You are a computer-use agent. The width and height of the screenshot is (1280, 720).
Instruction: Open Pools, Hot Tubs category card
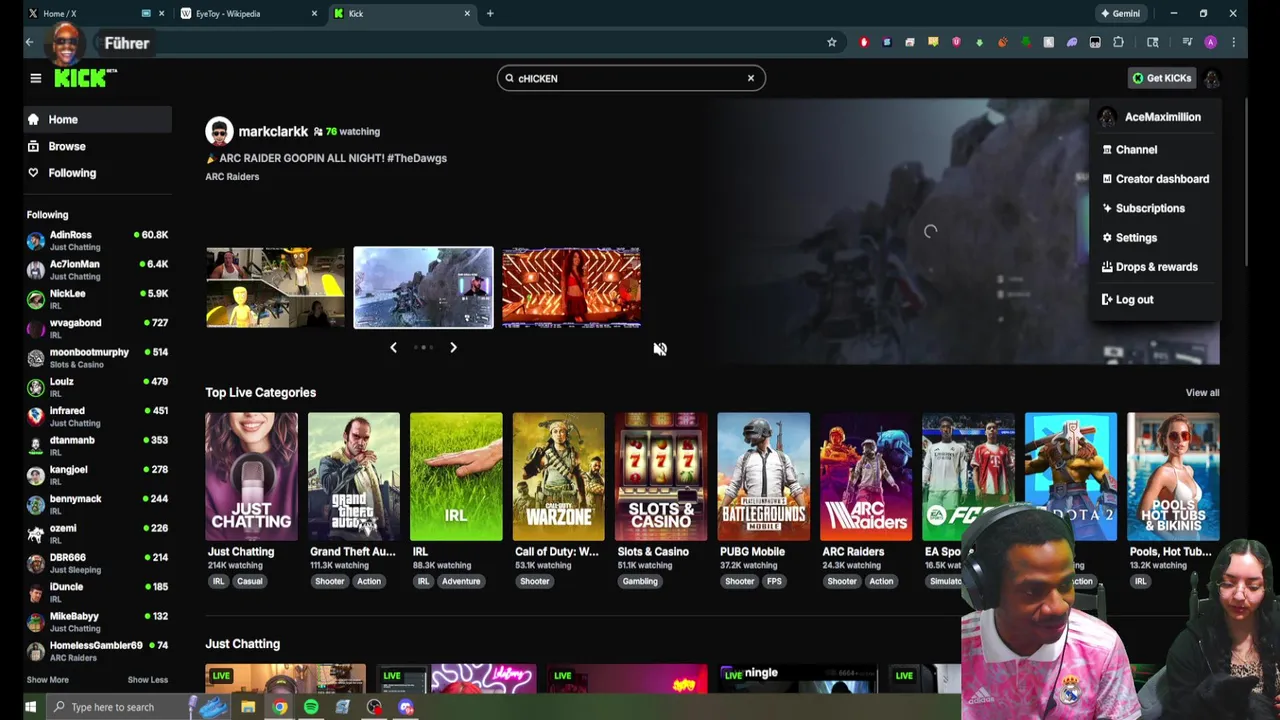pyautogui.click(x=1173, y=477)
